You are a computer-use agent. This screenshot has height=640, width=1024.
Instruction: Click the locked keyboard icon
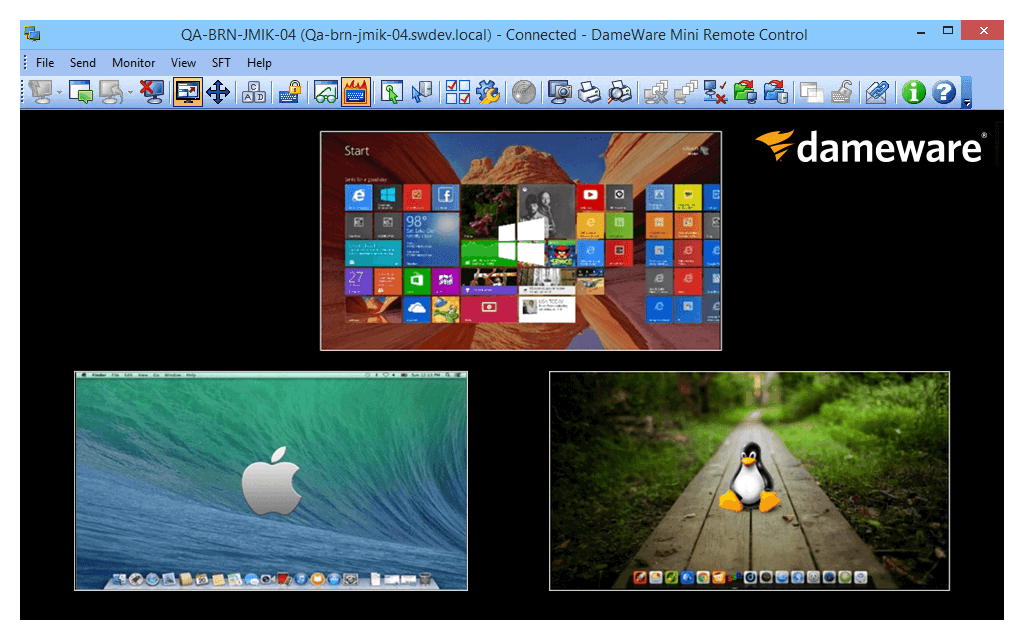[x=289, y=92]
